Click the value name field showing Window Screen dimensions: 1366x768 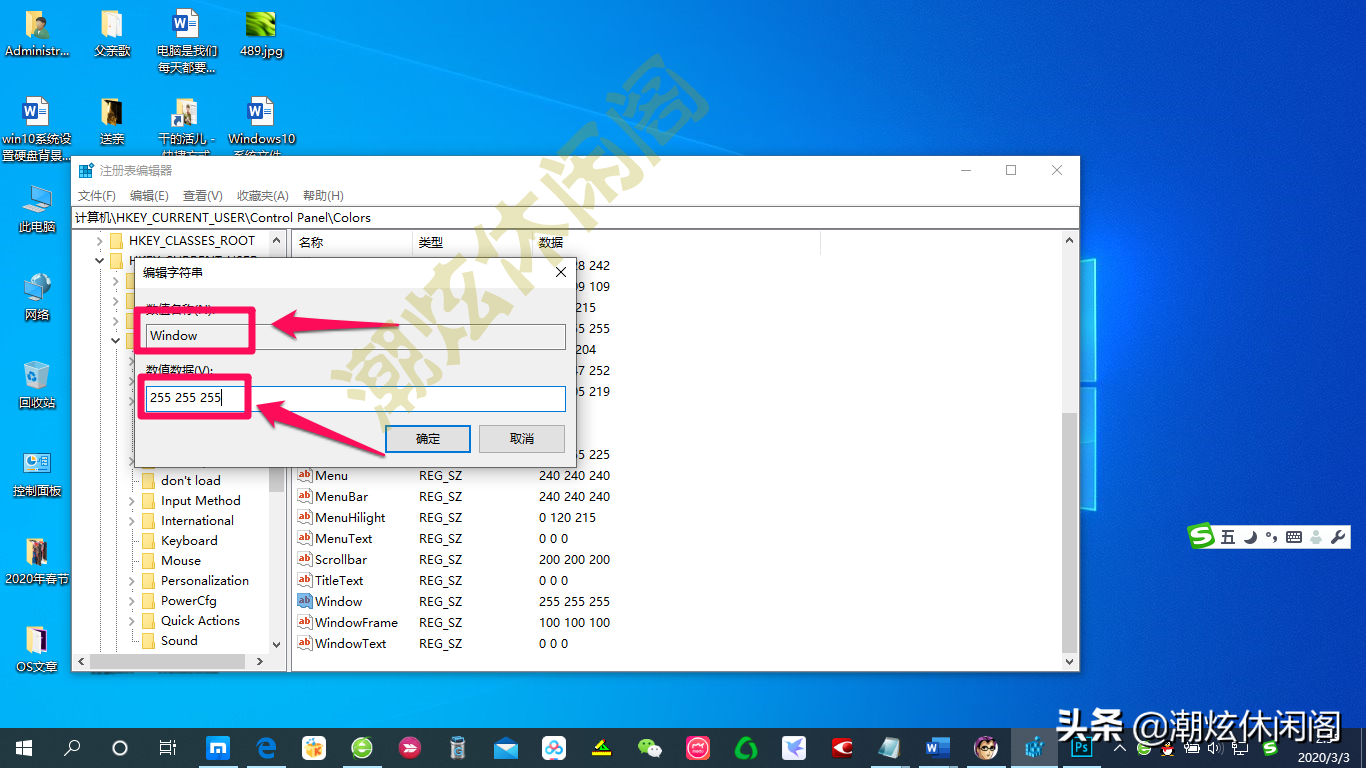[x=356, y=336]
